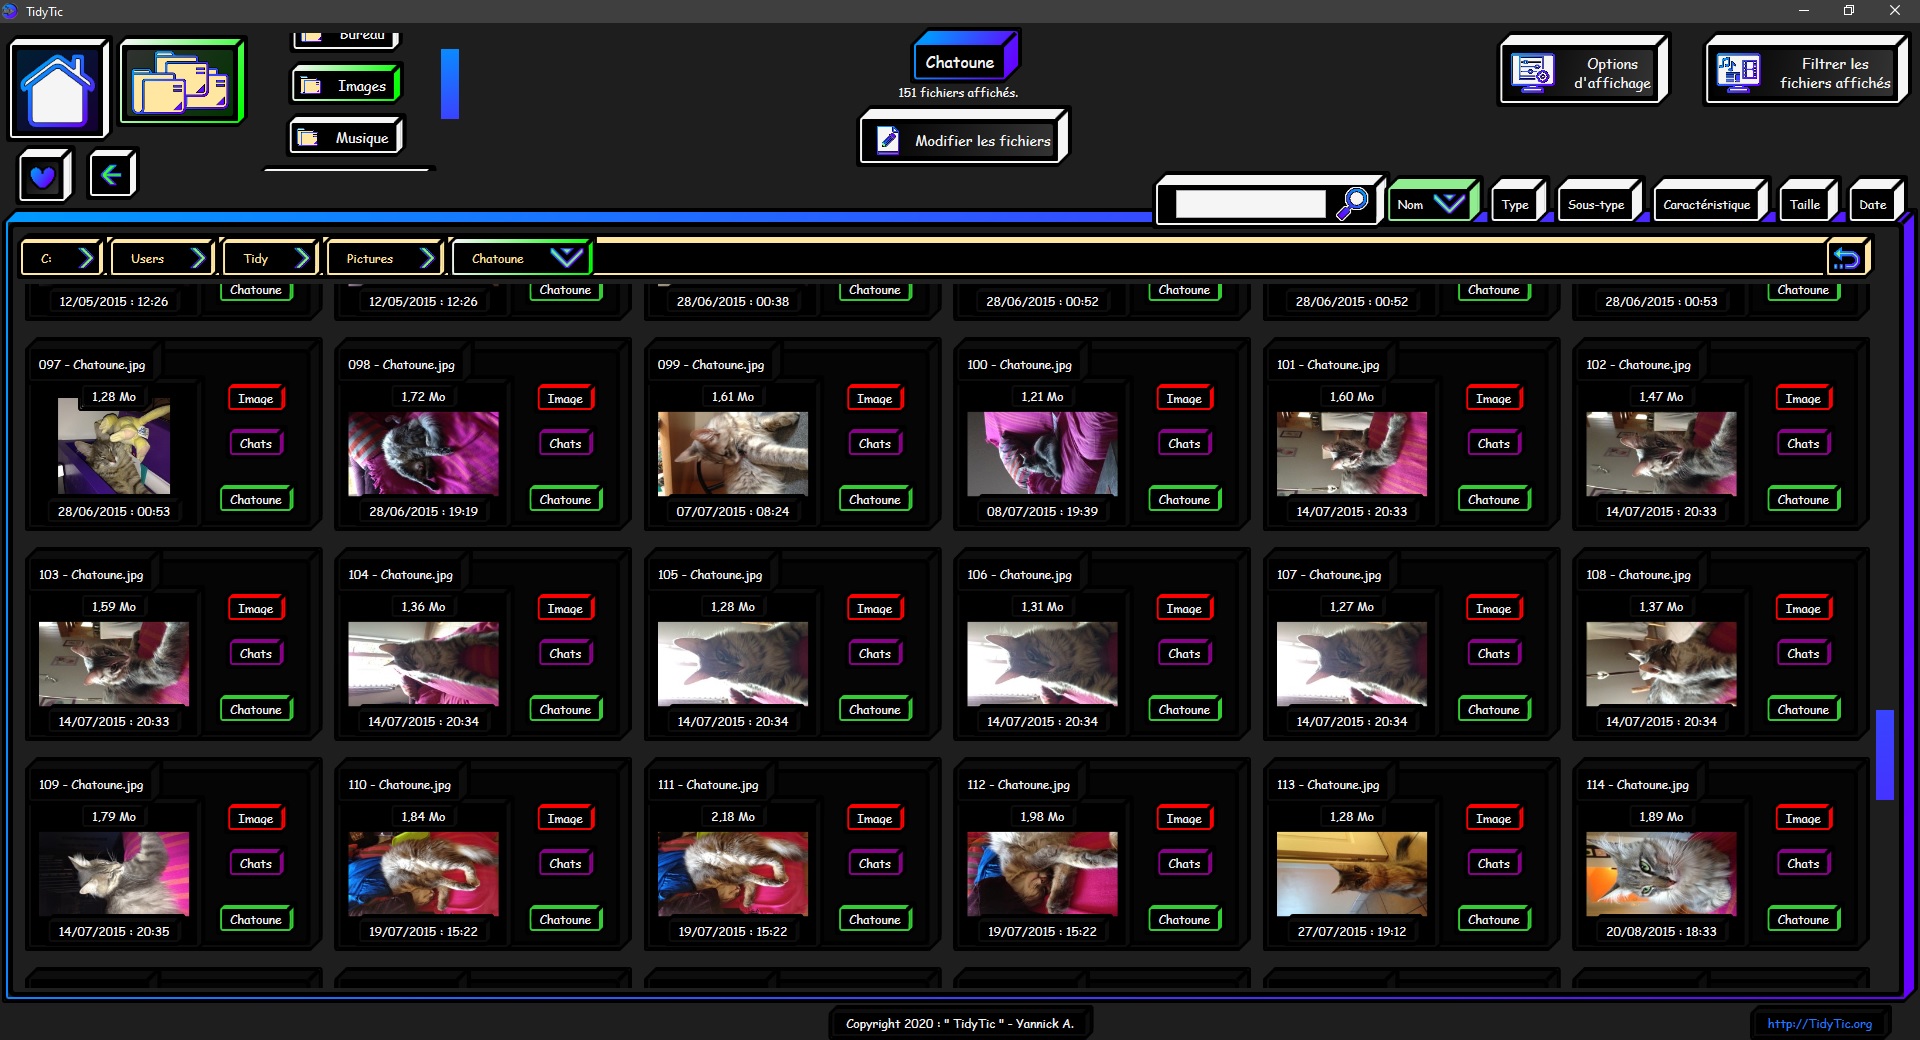Expand the Tidy breadcrumb chevron
Viewport: 1920px width, 1040px height.
[303, 259]
